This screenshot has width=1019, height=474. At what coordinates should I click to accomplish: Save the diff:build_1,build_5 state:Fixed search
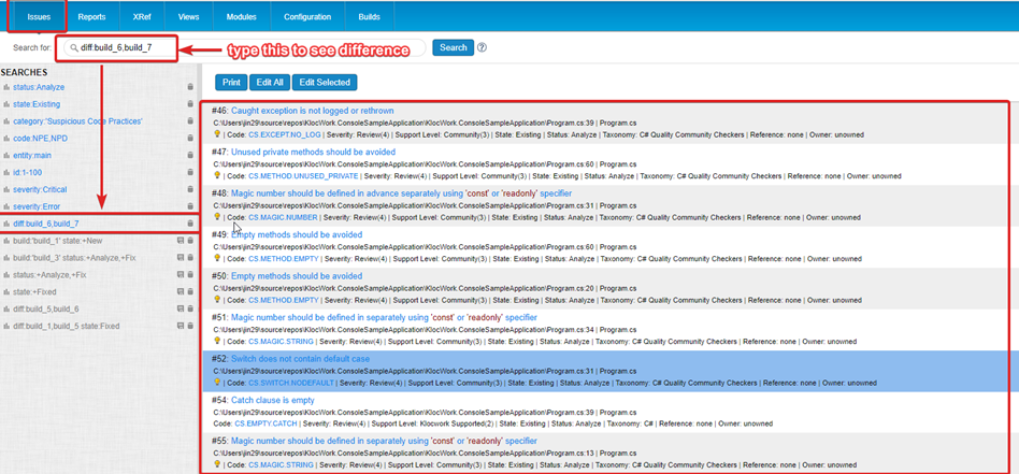(181, 326)
